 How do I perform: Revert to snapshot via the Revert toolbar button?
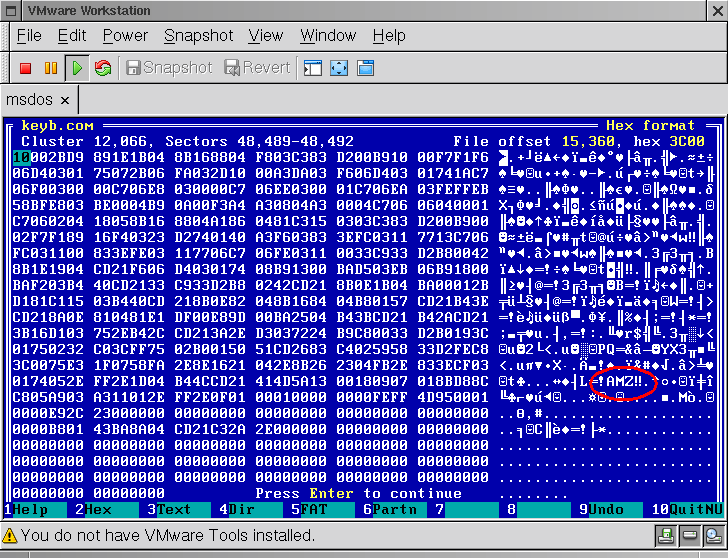pyautogui.click(x=257, y=68)
